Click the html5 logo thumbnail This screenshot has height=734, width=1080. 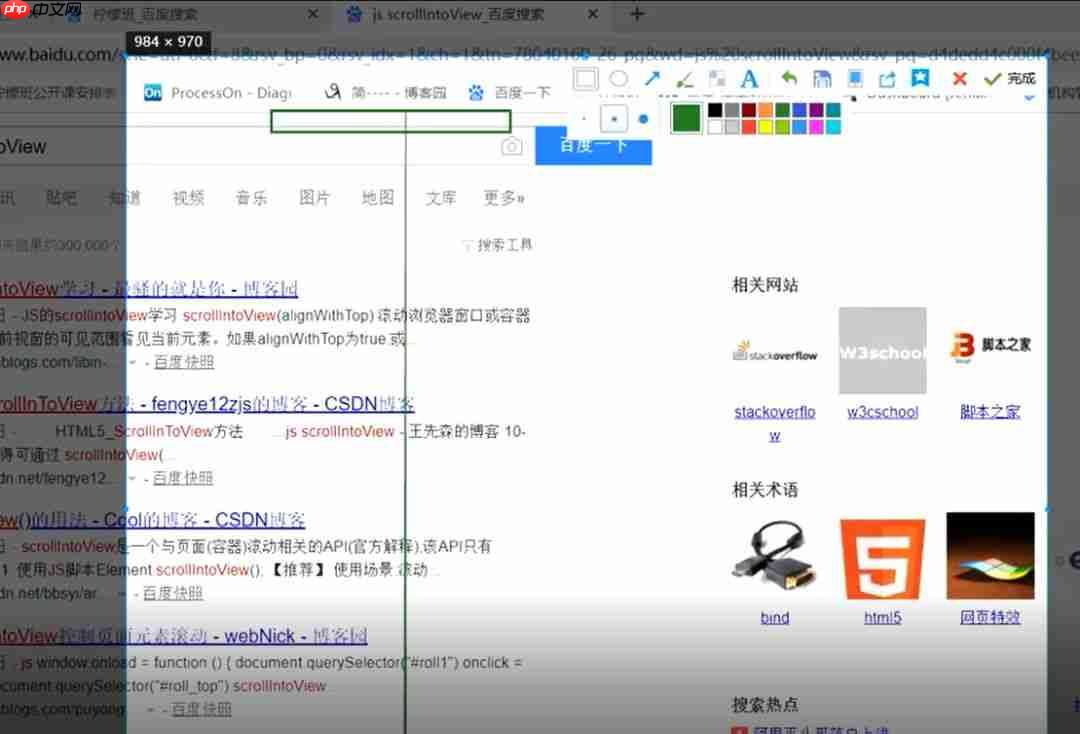coord(882,555)
